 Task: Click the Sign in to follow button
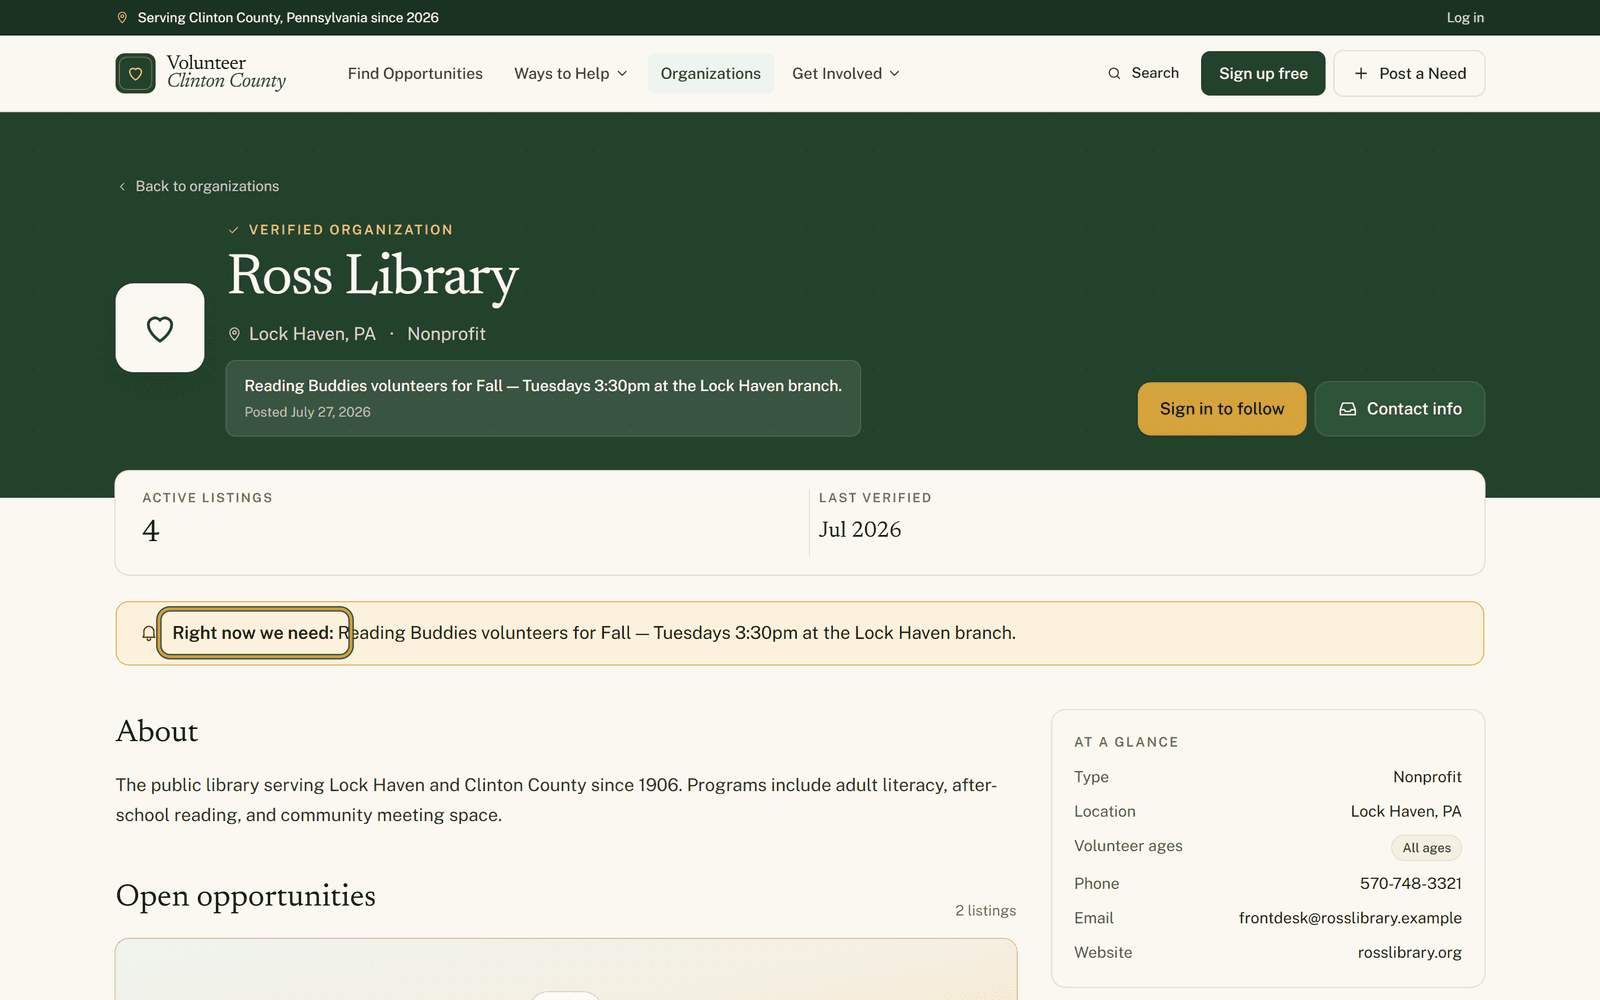tap(1222, 409)
